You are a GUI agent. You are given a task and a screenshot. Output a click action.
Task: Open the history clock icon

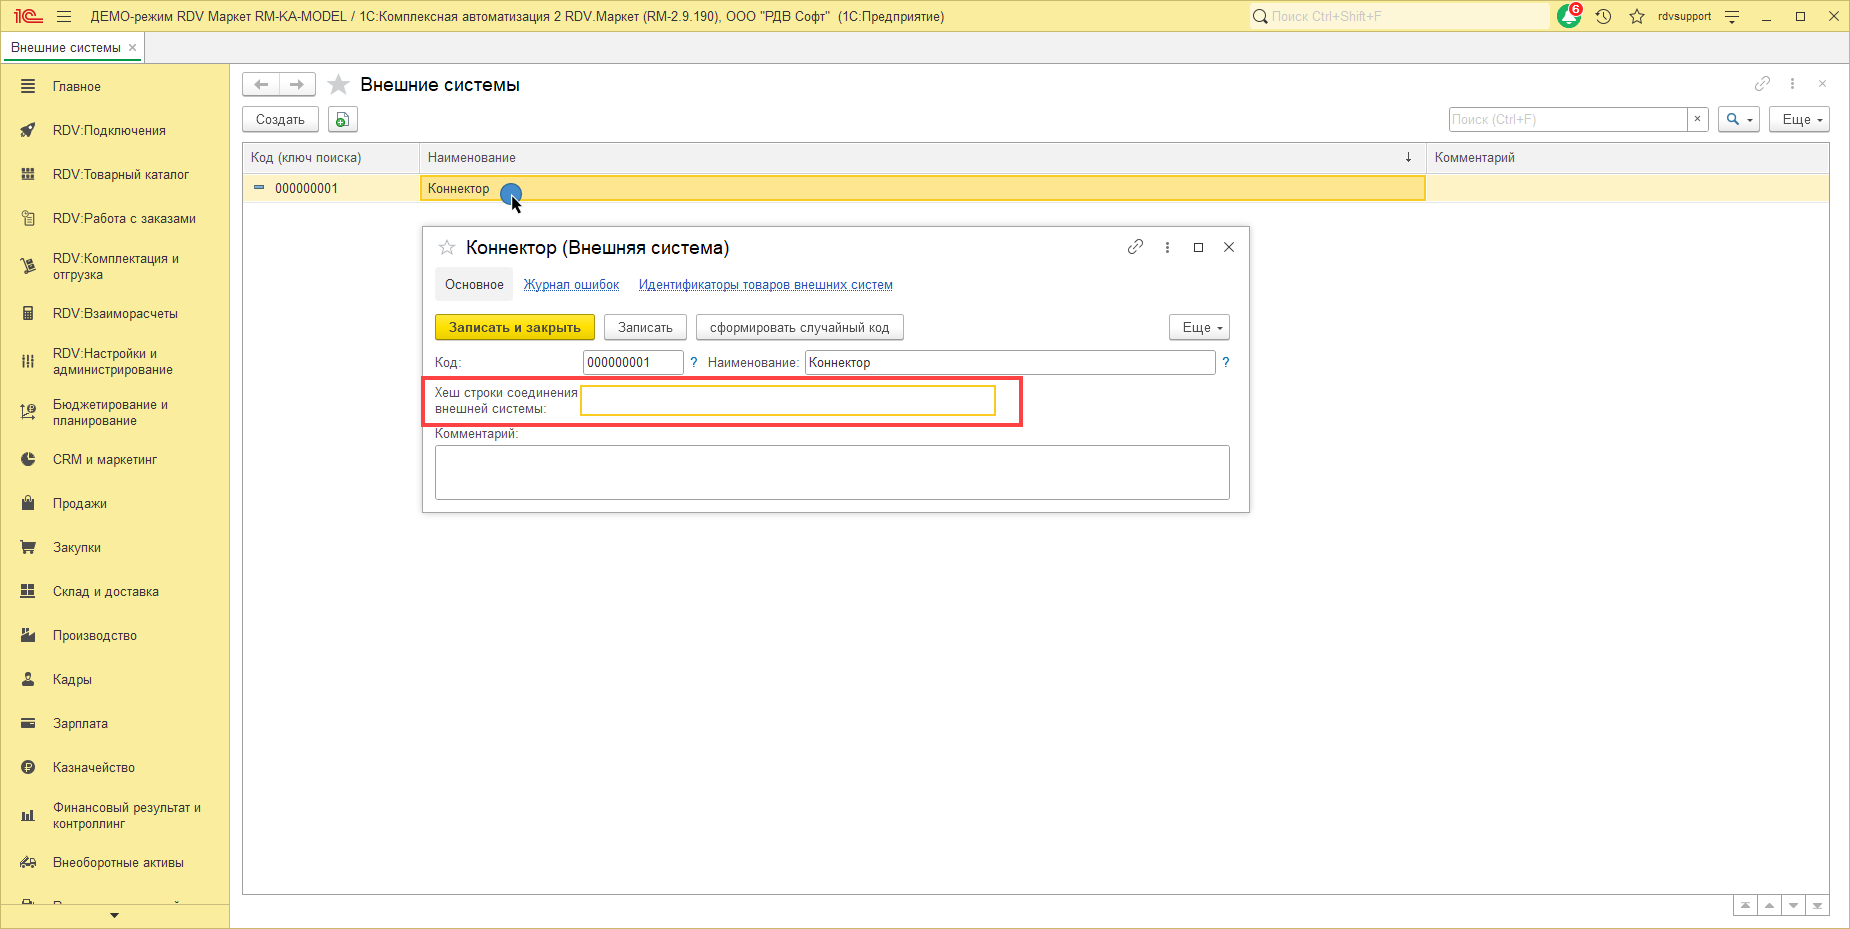tap(1603, 17)
